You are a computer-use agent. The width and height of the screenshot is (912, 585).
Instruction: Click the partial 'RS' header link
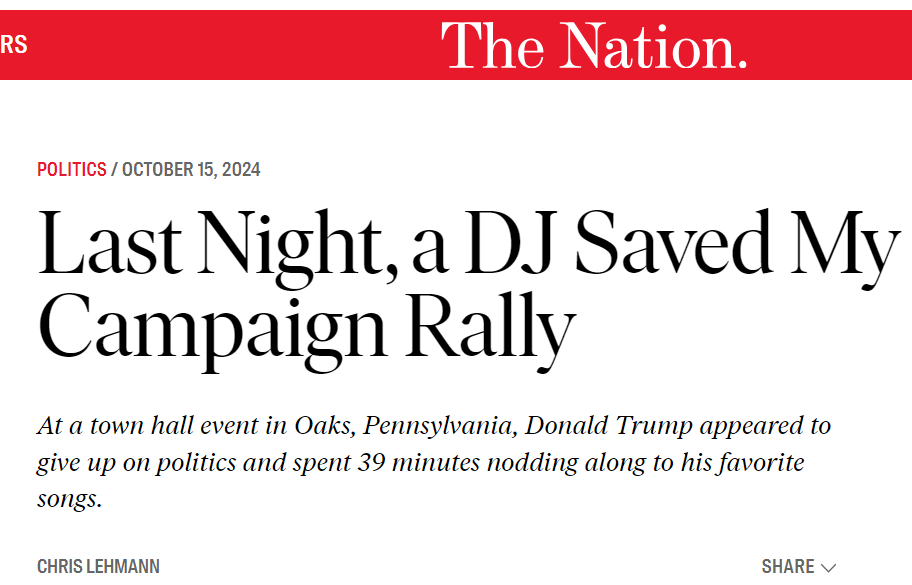point(14,44)
